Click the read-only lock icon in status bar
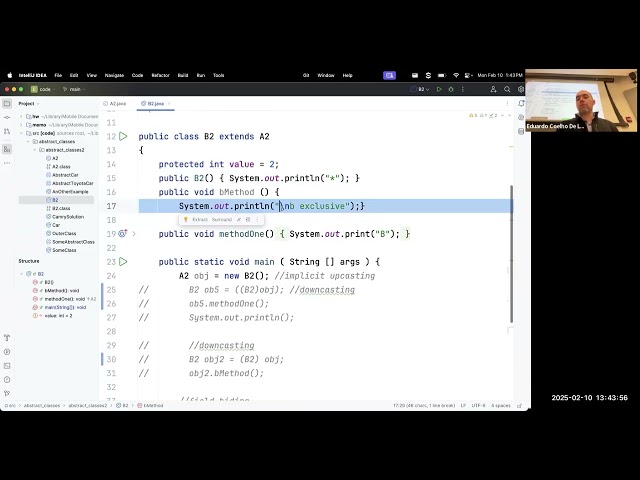The width and height of the screenshot is (640, 480). [x=520, y=406]
